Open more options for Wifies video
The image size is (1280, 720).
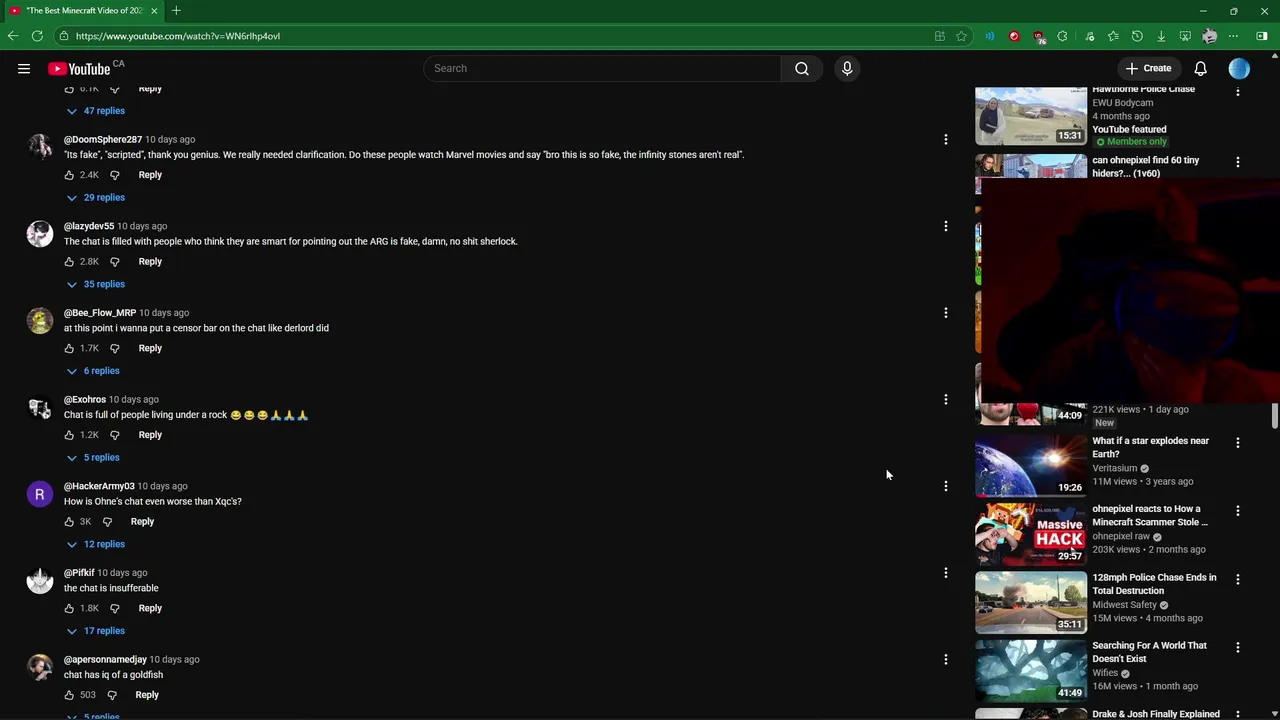1238,648
